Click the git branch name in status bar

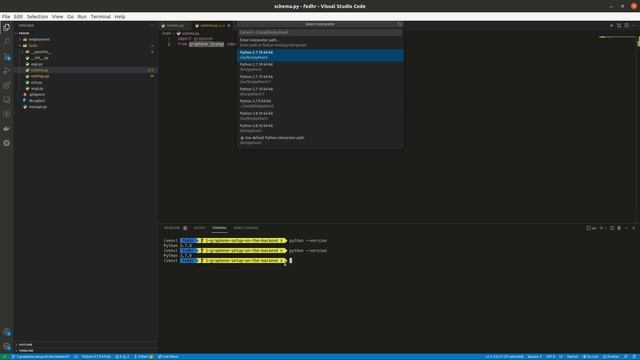pyautogui.click(x=40, y=357)
